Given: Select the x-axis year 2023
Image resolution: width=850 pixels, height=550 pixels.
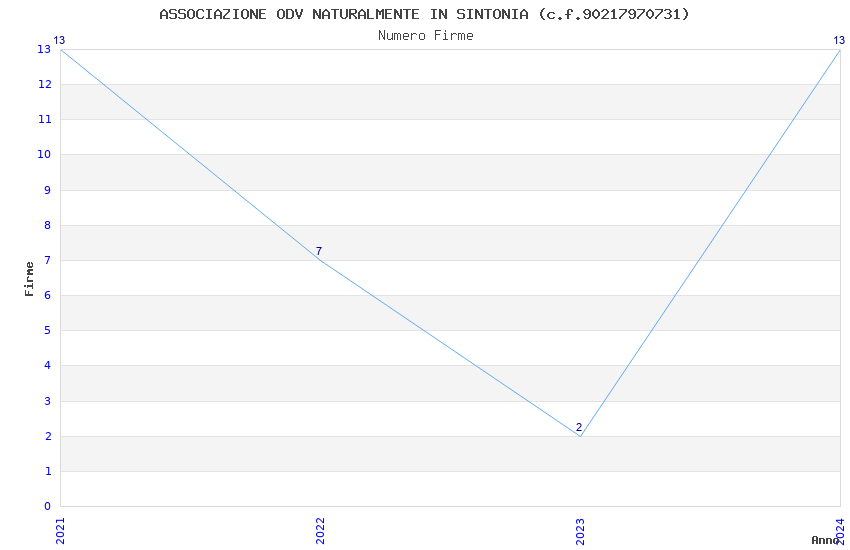Looking at the screenshot, I should point(580,531).
